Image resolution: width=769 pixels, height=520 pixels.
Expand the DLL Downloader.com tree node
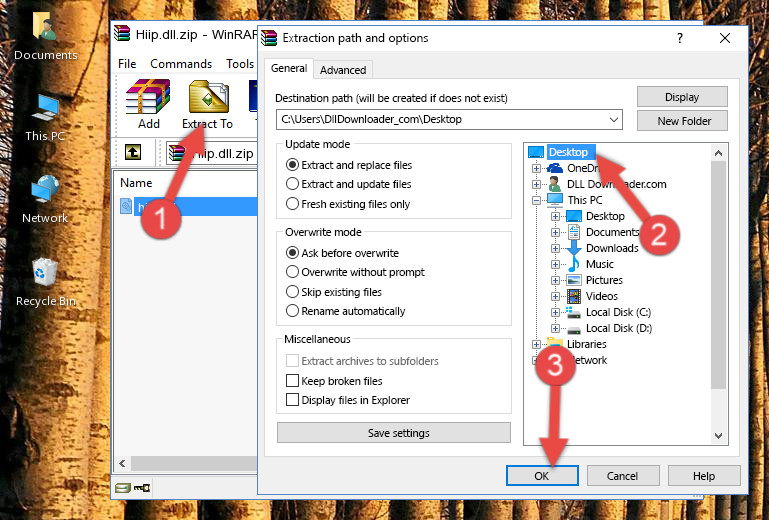tap(536, 184)
